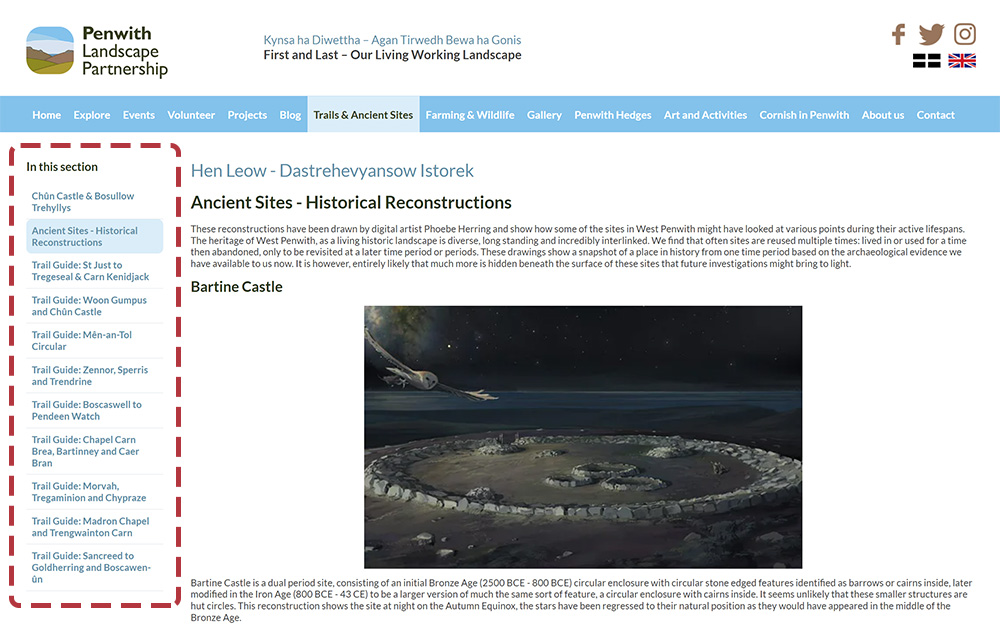Open the Twitter bird icon
This screenshot has height=644, width=1000.
931,34
